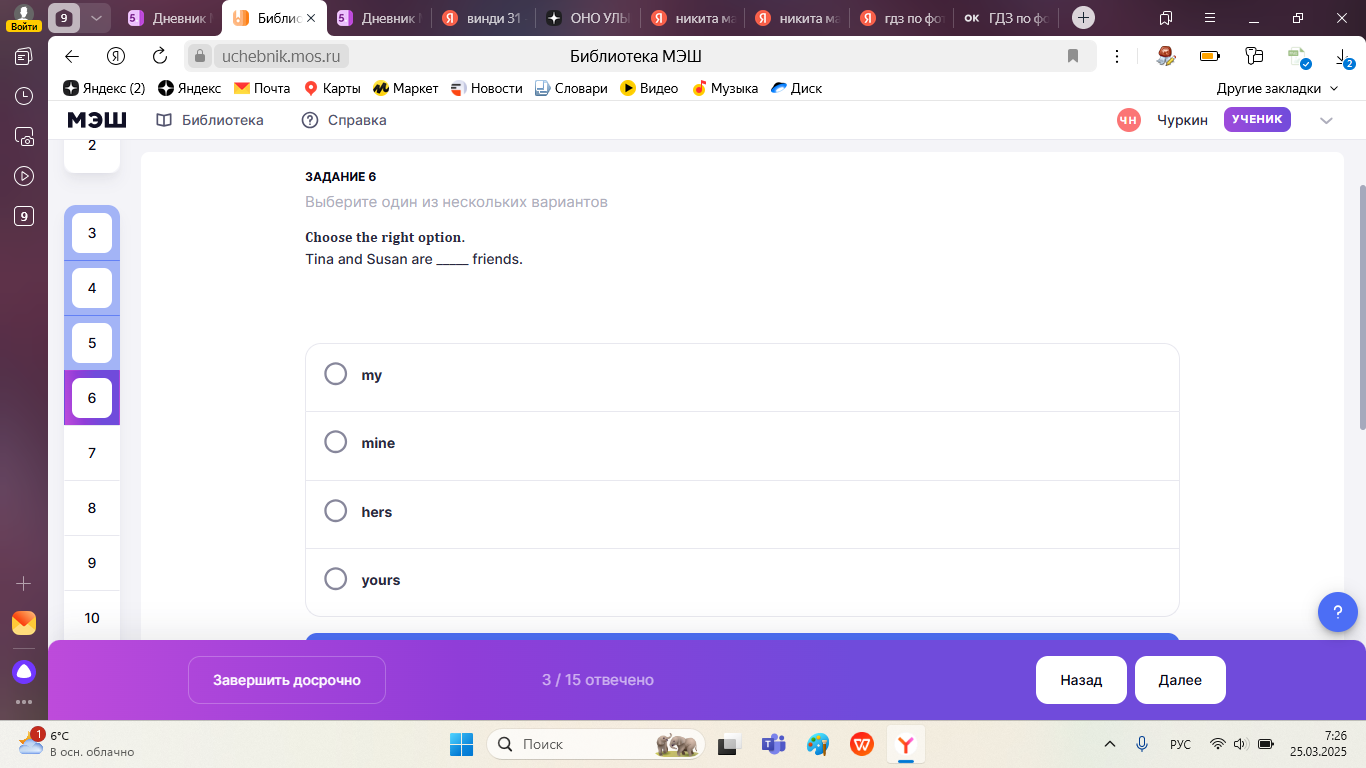Open the mail icon in left sidebar
Screen dimensions: 1366x768
coord(24,623)
